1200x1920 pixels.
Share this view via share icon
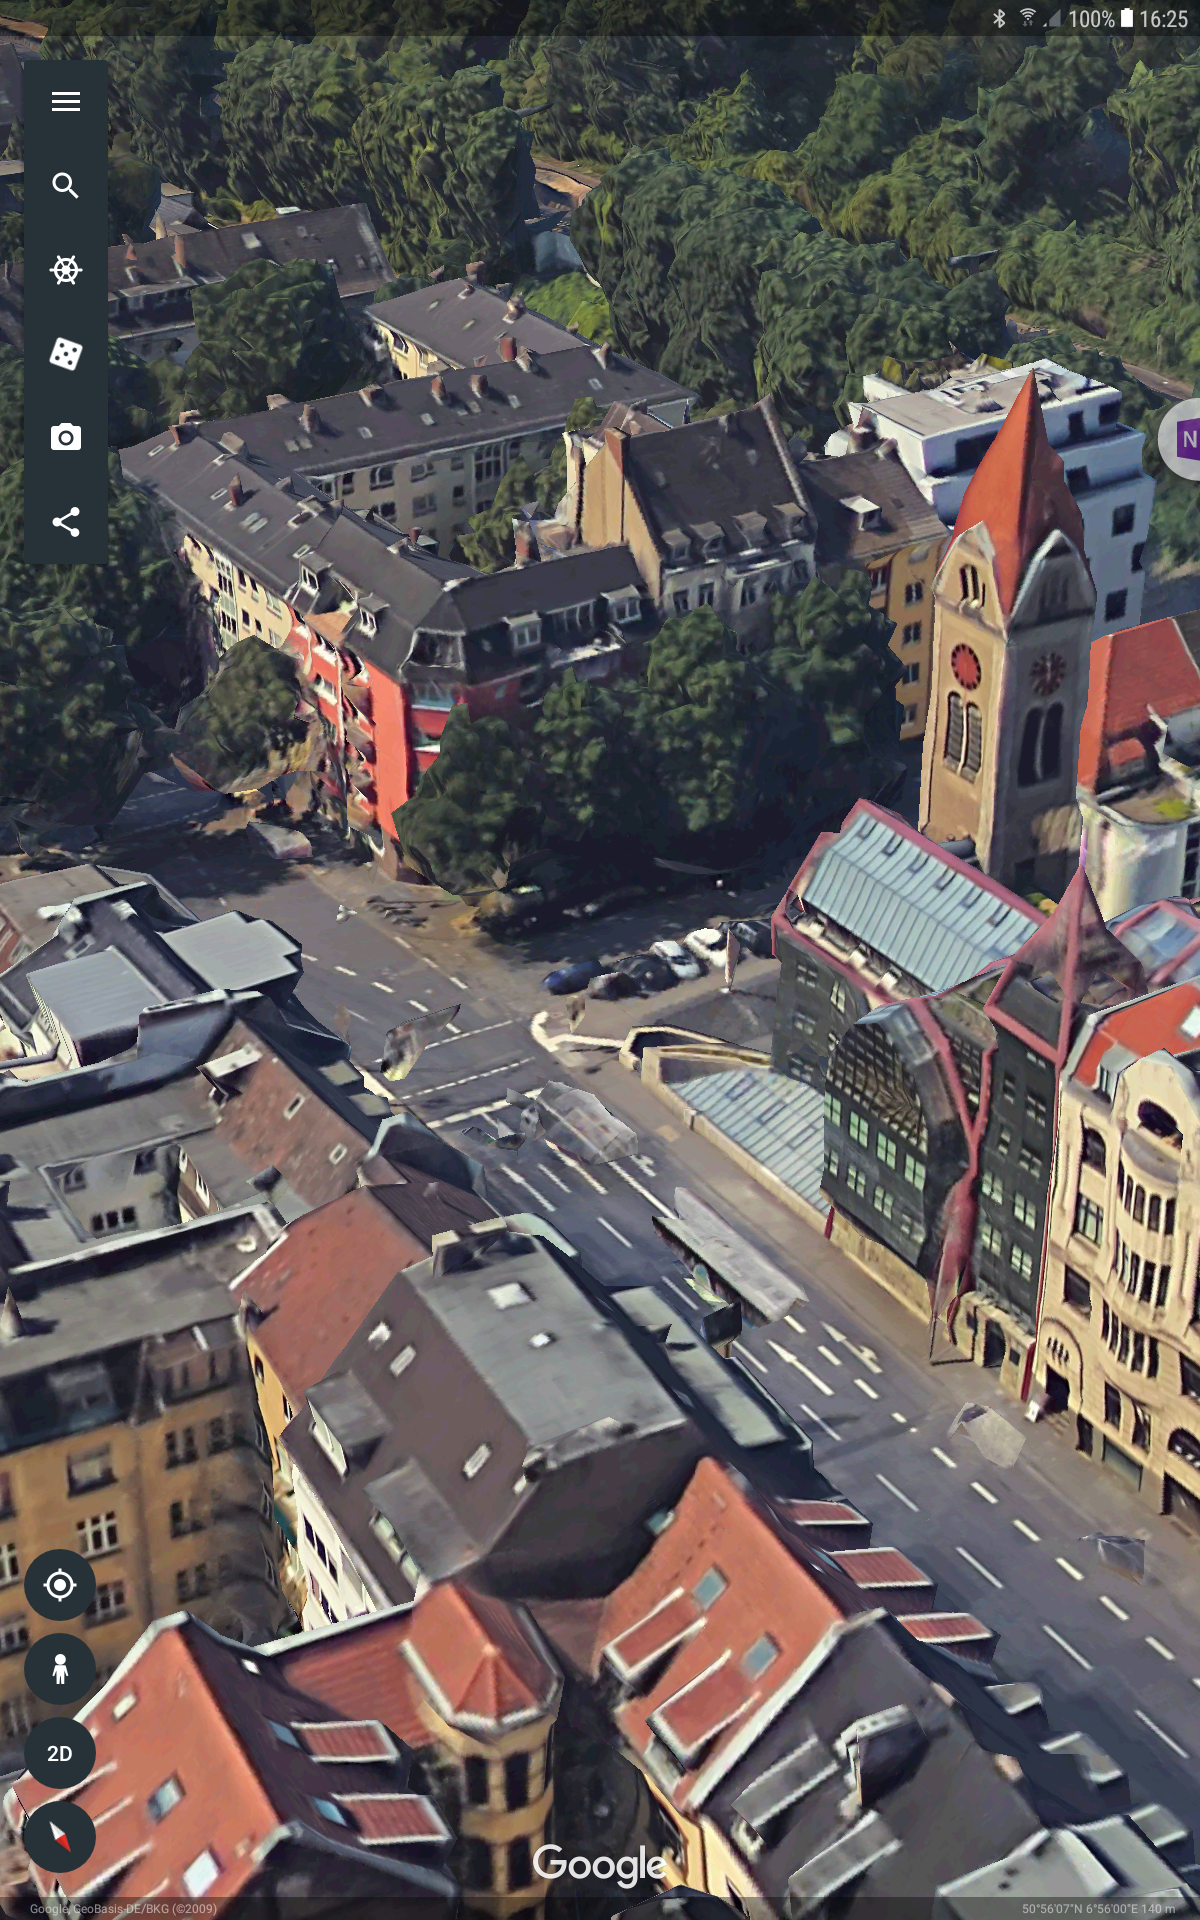tap(66, 521)
